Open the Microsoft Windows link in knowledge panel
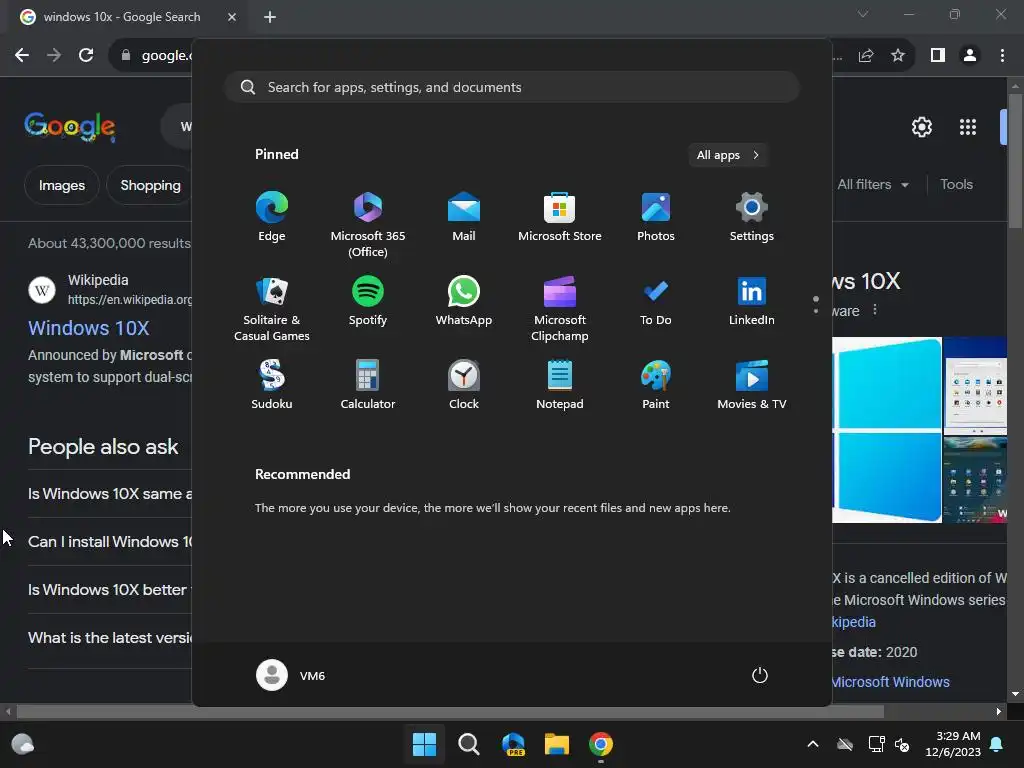This screenshot has height=768, width=1024. (x=891, y=682)
